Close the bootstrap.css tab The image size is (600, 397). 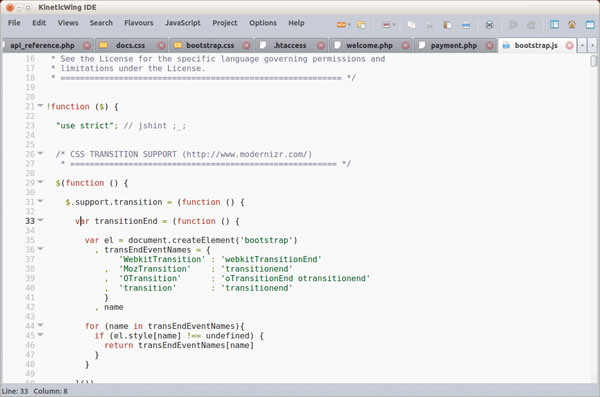click(x=246, y=45)
